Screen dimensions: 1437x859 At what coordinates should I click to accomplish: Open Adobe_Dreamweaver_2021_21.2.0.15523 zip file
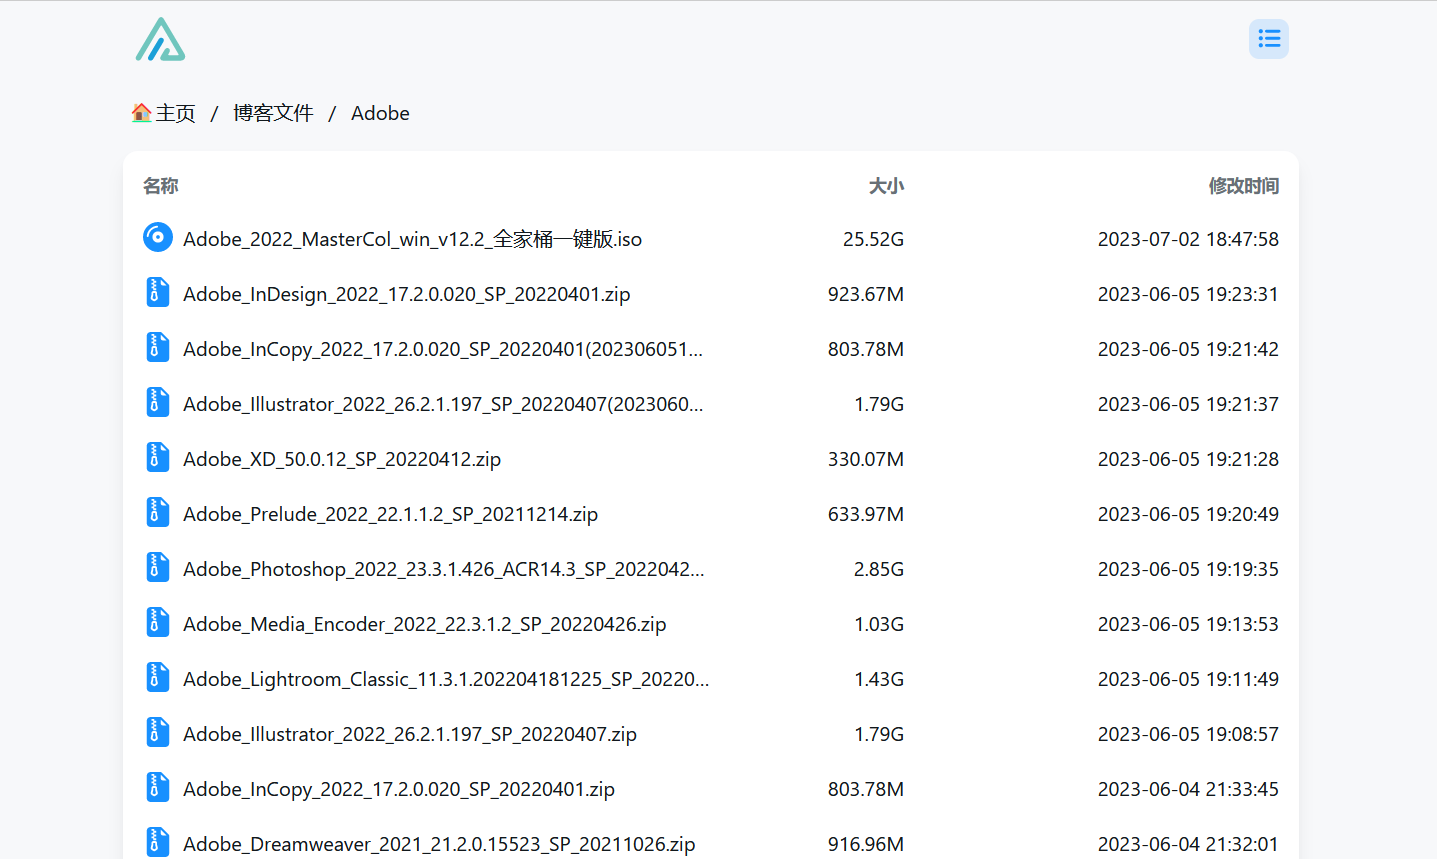[439, 844]
